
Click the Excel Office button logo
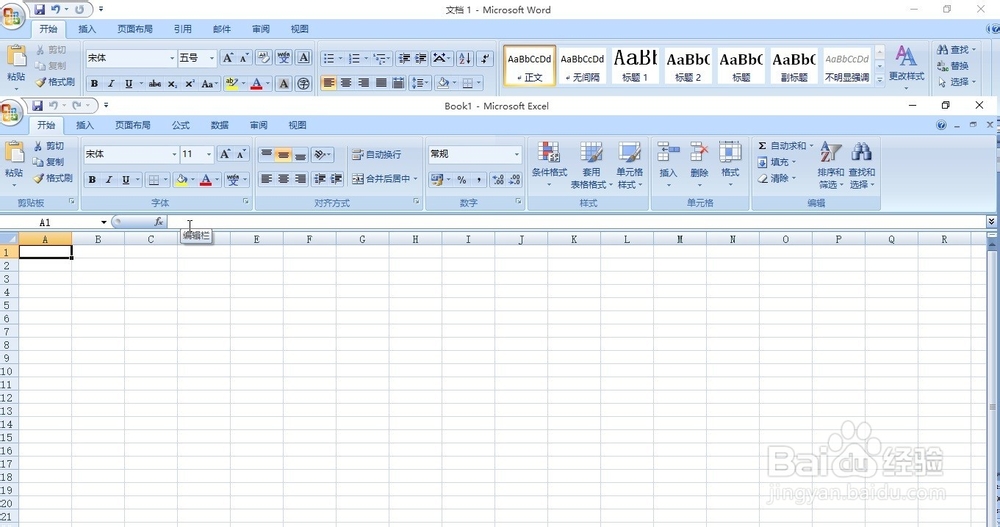pos(10,113)
